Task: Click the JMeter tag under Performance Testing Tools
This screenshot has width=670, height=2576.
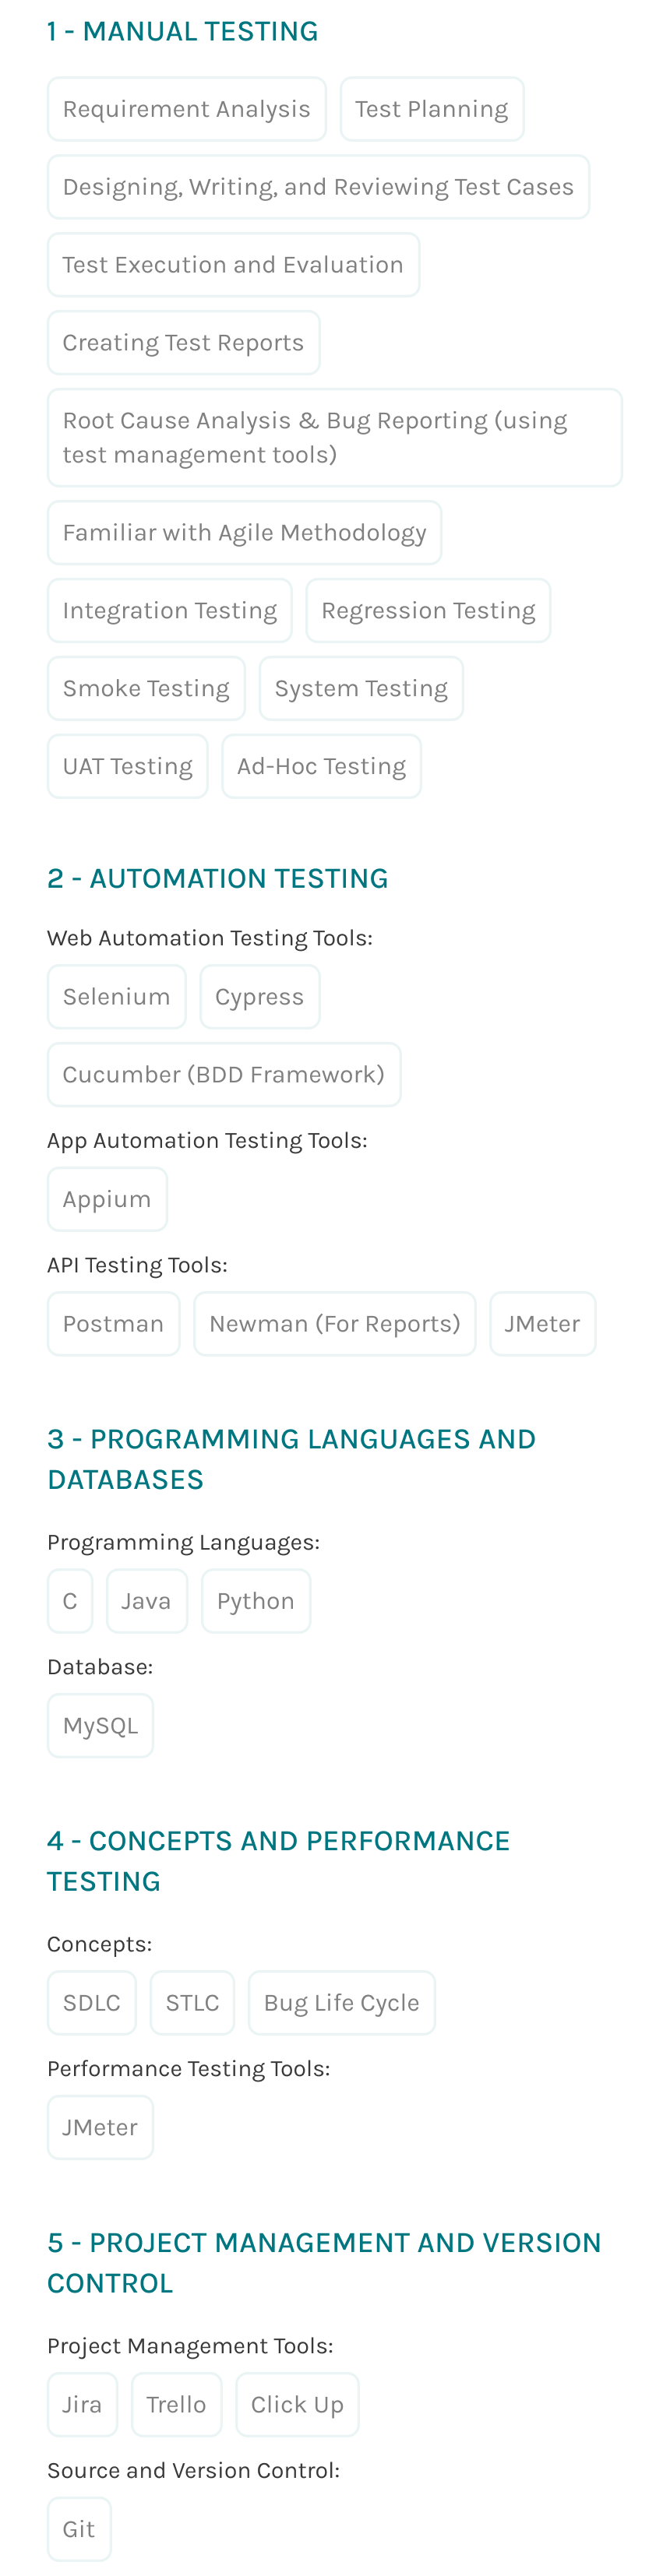Action: (x=100, y=2128)
